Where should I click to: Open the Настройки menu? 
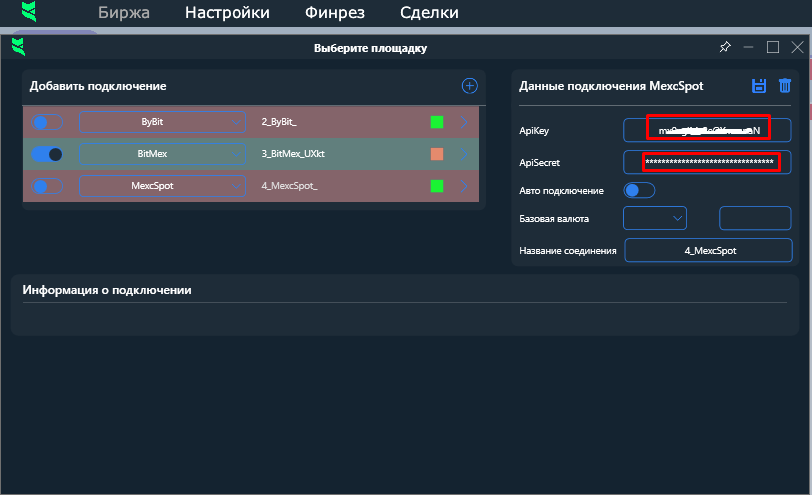(227, 13)
